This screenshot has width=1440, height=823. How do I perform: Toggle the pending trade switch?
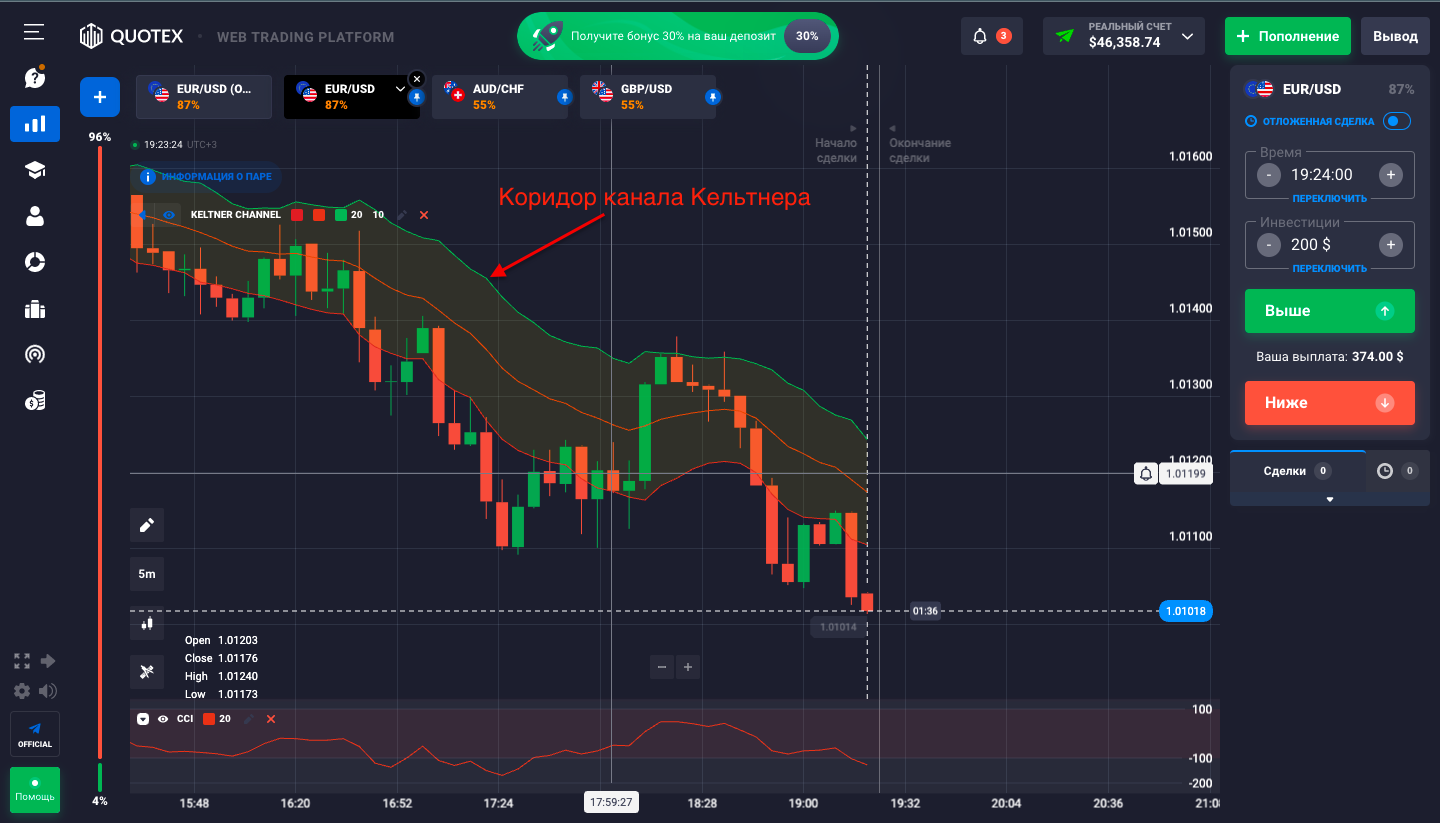pyautogui.click(x=1397, y=121)
